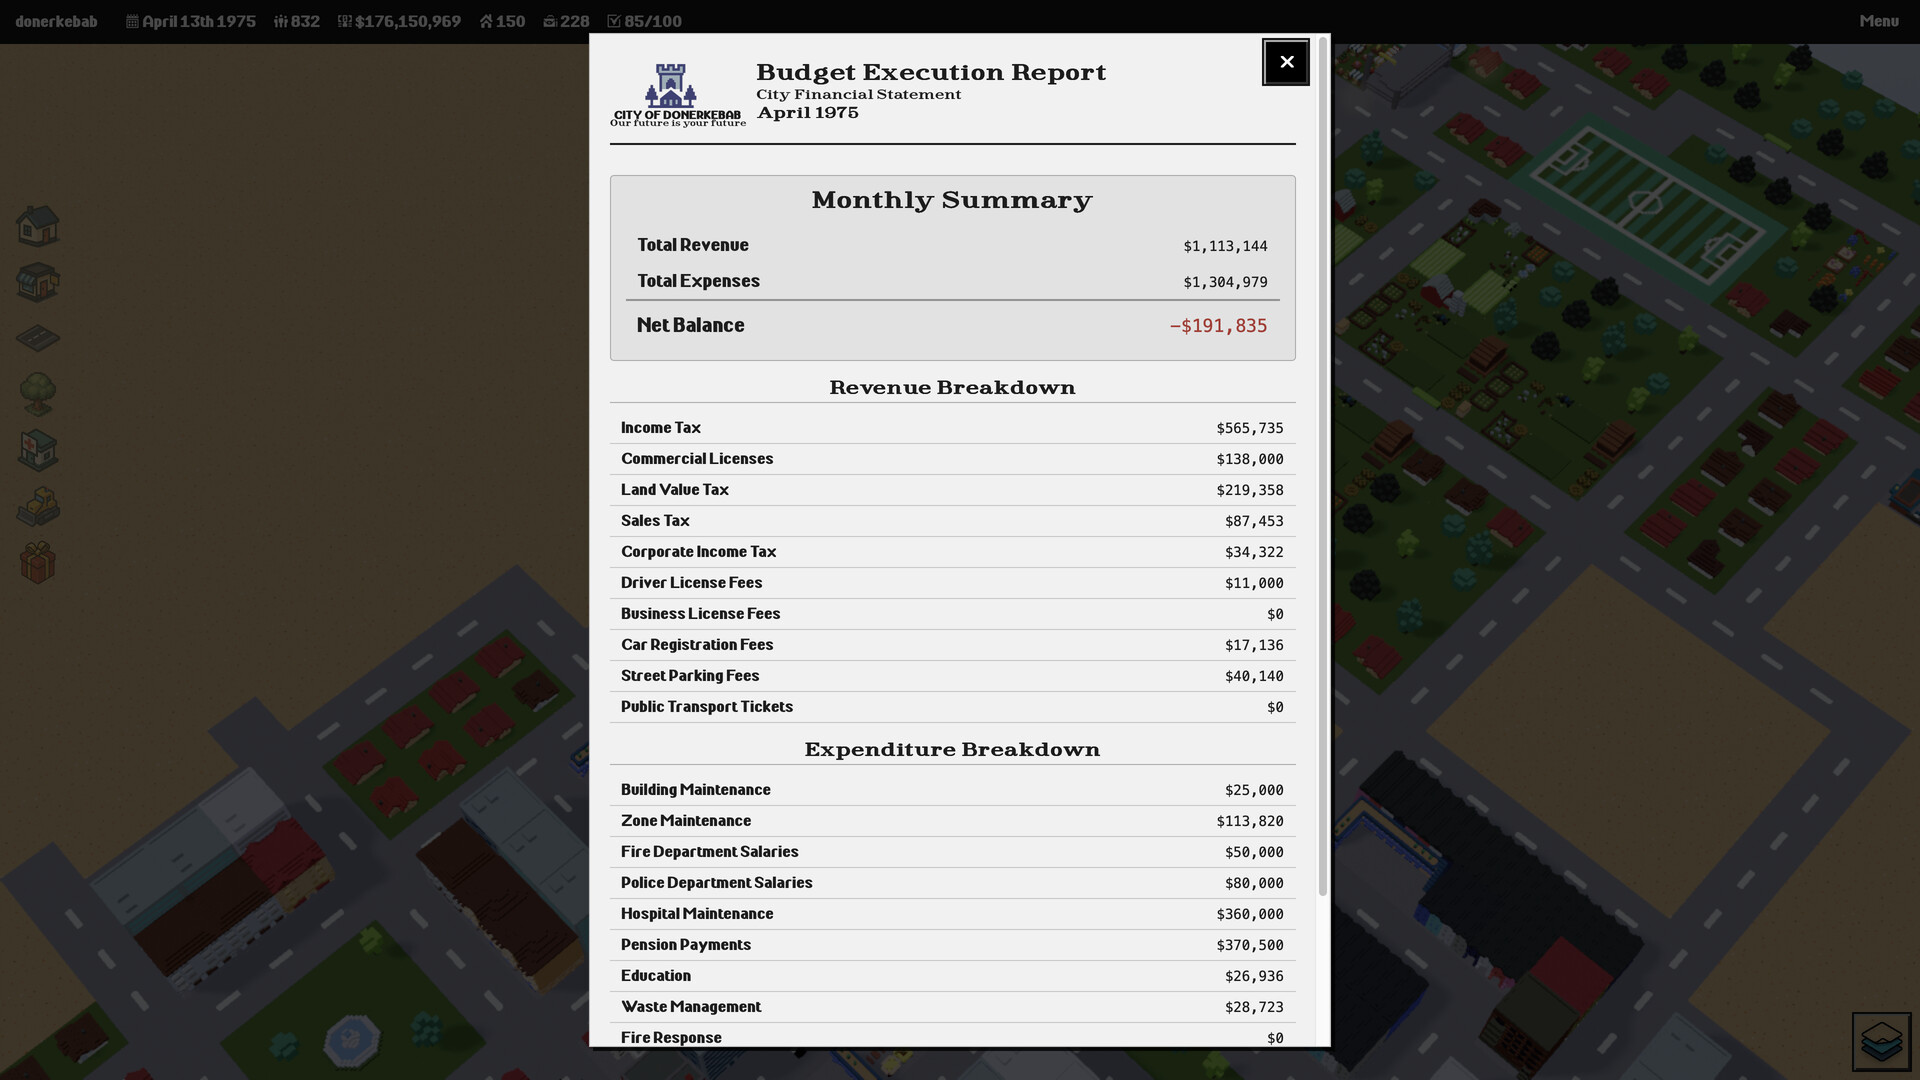Click the red Net Balance value
Image resolution: width=1920 pixels, height=1080 pixels.
tap(1218, 325)
